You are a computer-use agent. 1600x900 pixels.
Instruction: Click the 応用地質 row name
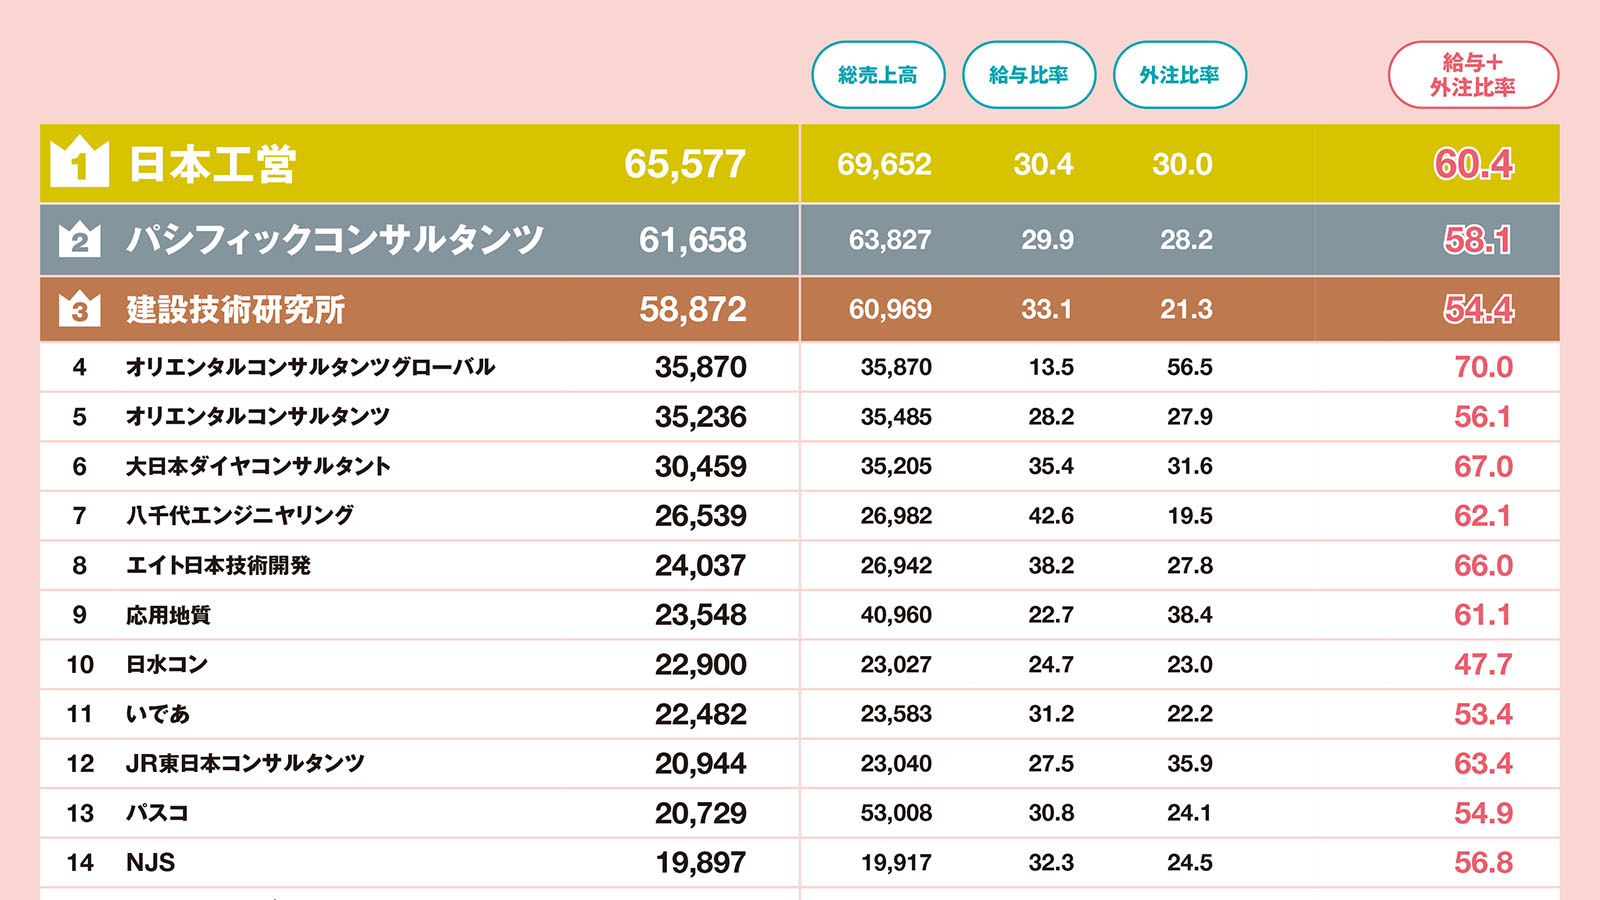(168, 615)
